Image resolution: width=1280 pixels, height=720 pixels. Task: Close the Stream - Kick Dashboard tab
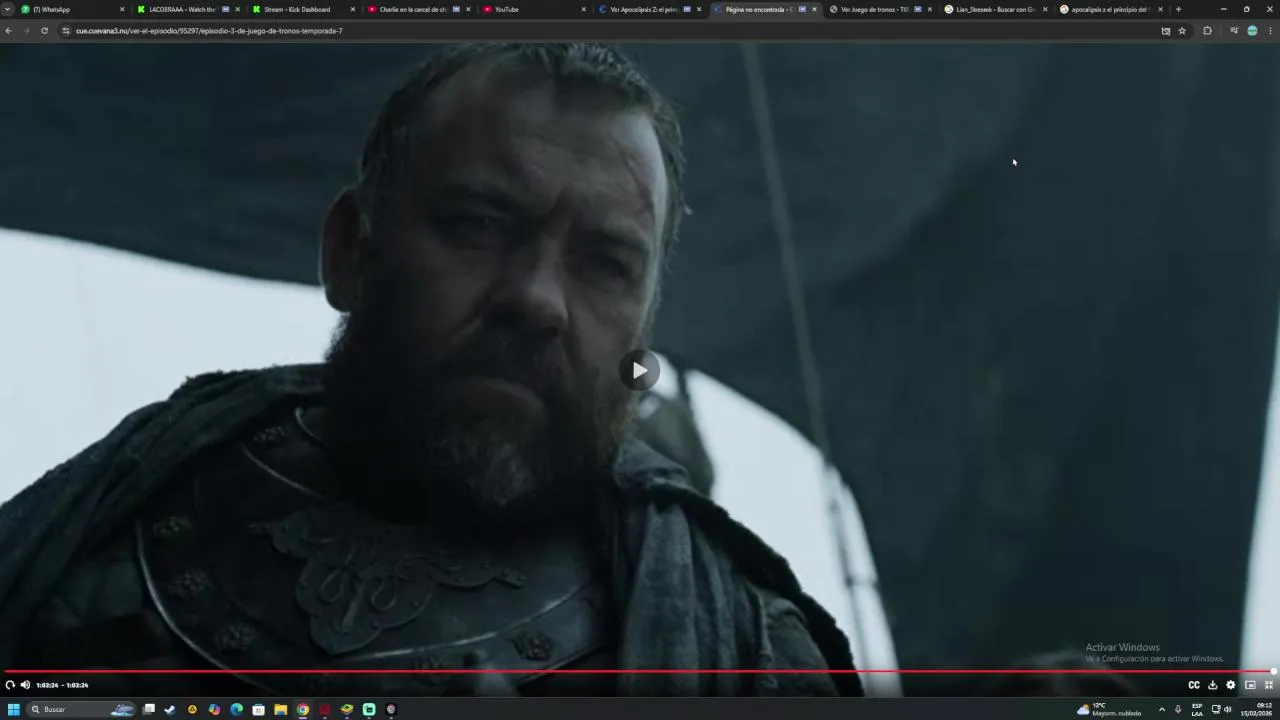click(352, 9)
